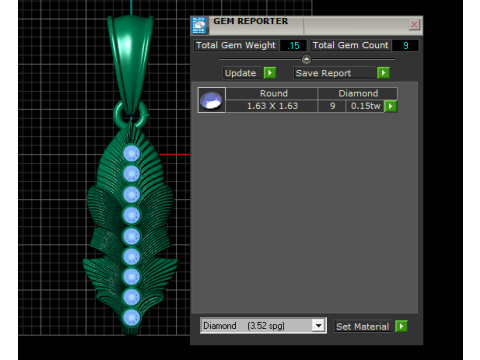Click the collapse arrow handle below totals
The height and width of the screenshot is (360, 480).
coord(306,59)
